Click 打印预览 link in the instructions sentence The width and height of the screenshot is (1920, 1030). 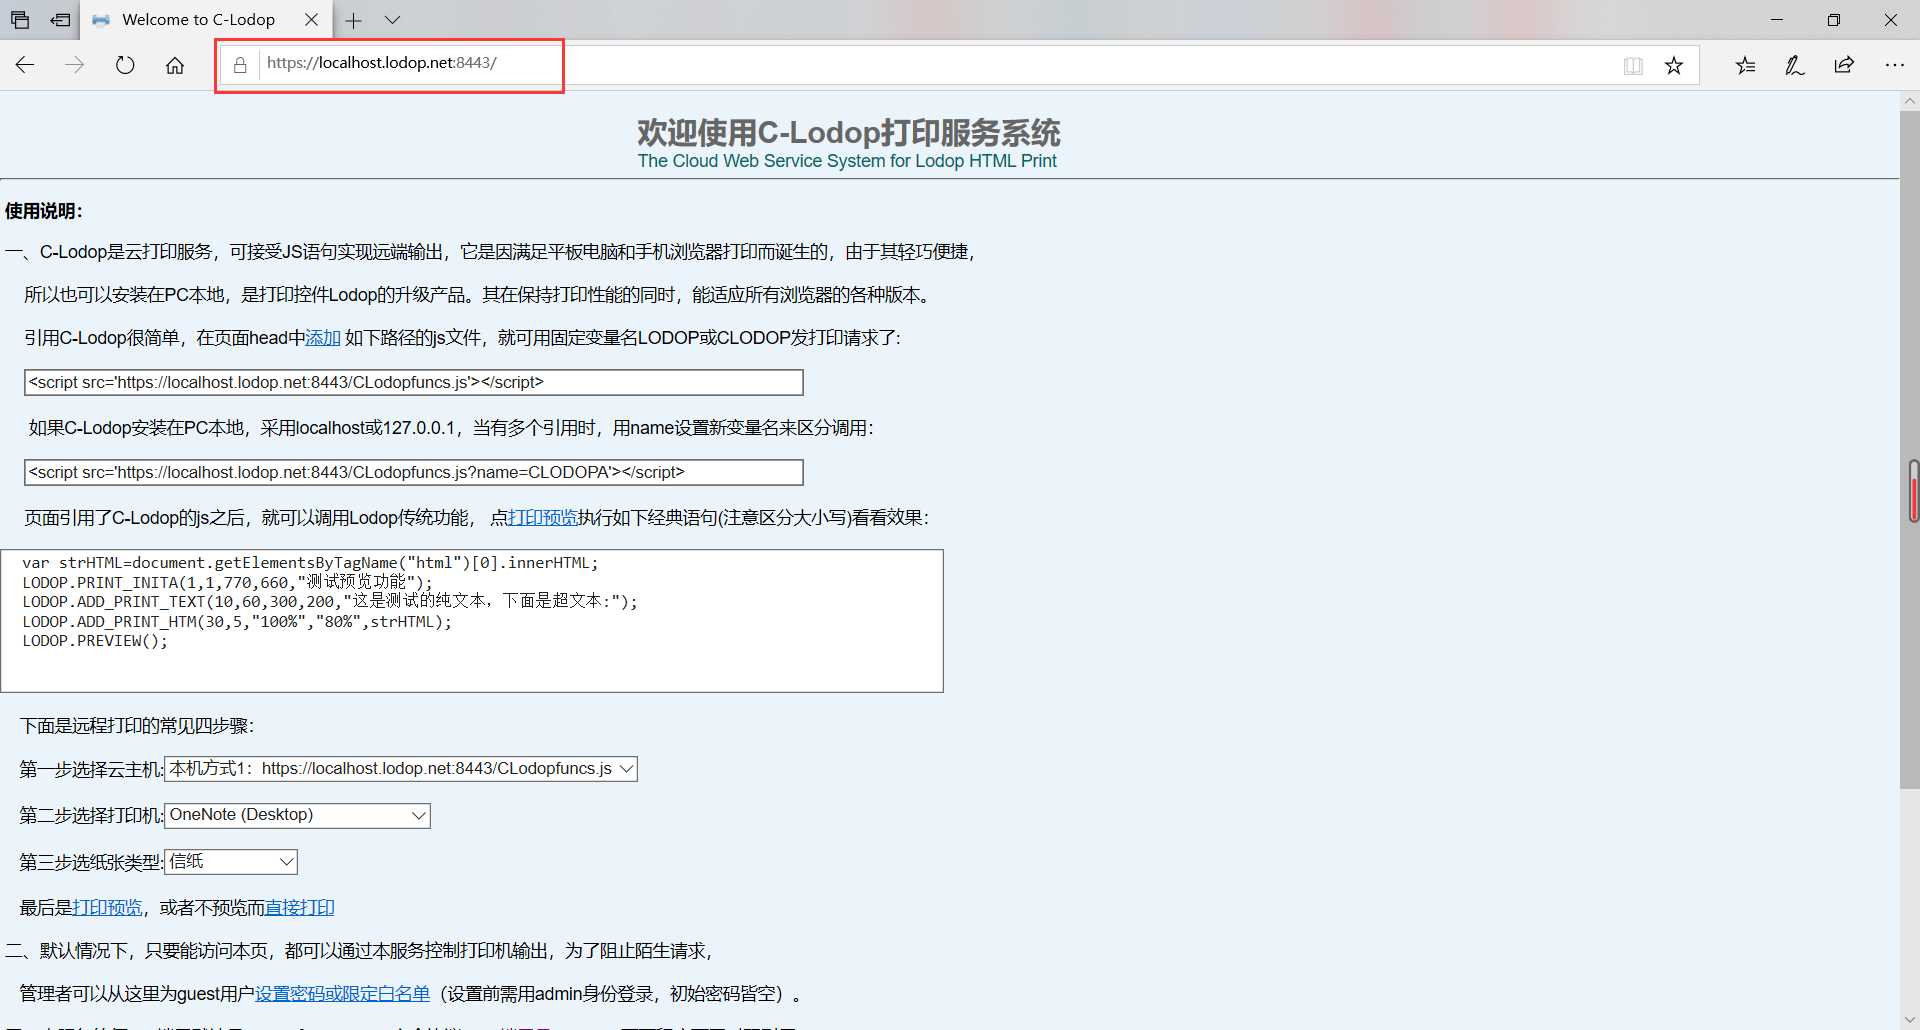[542, 518]
